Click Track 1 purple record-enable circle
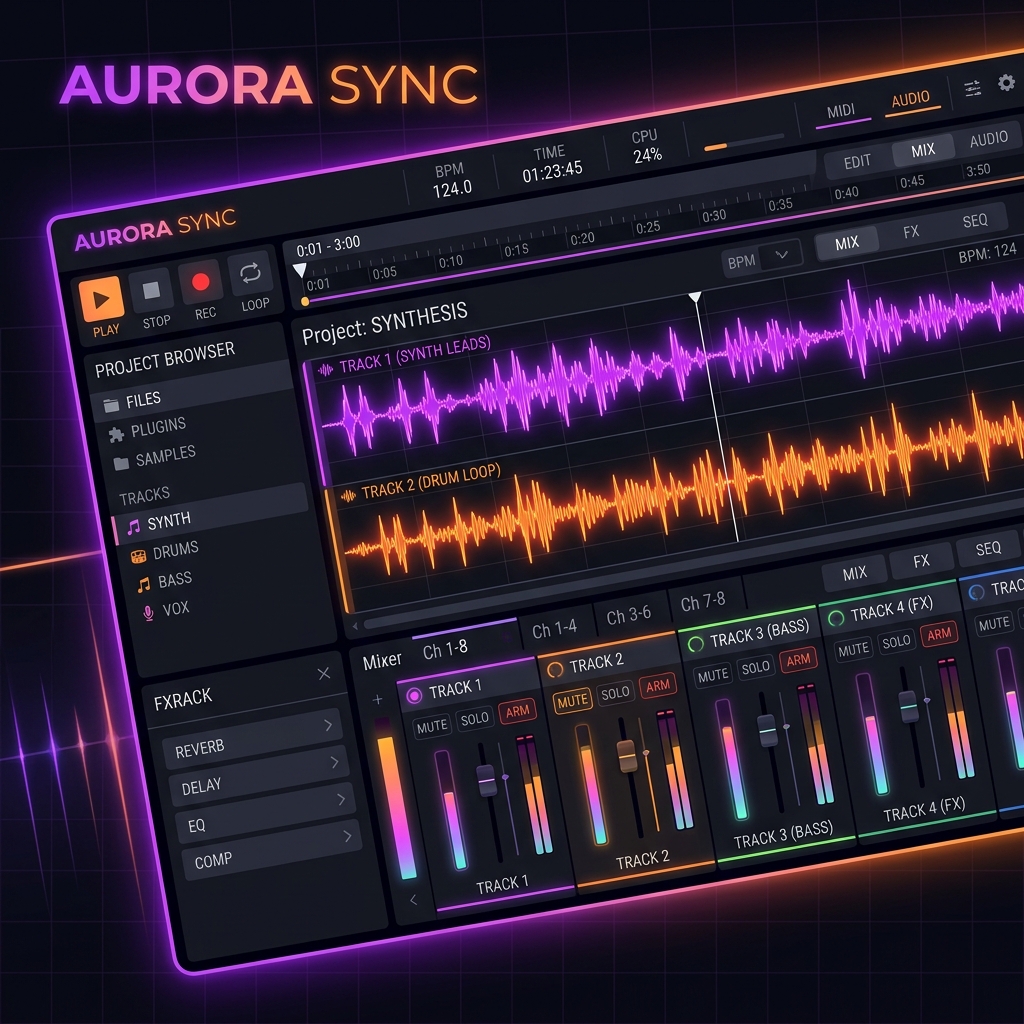 414,696
